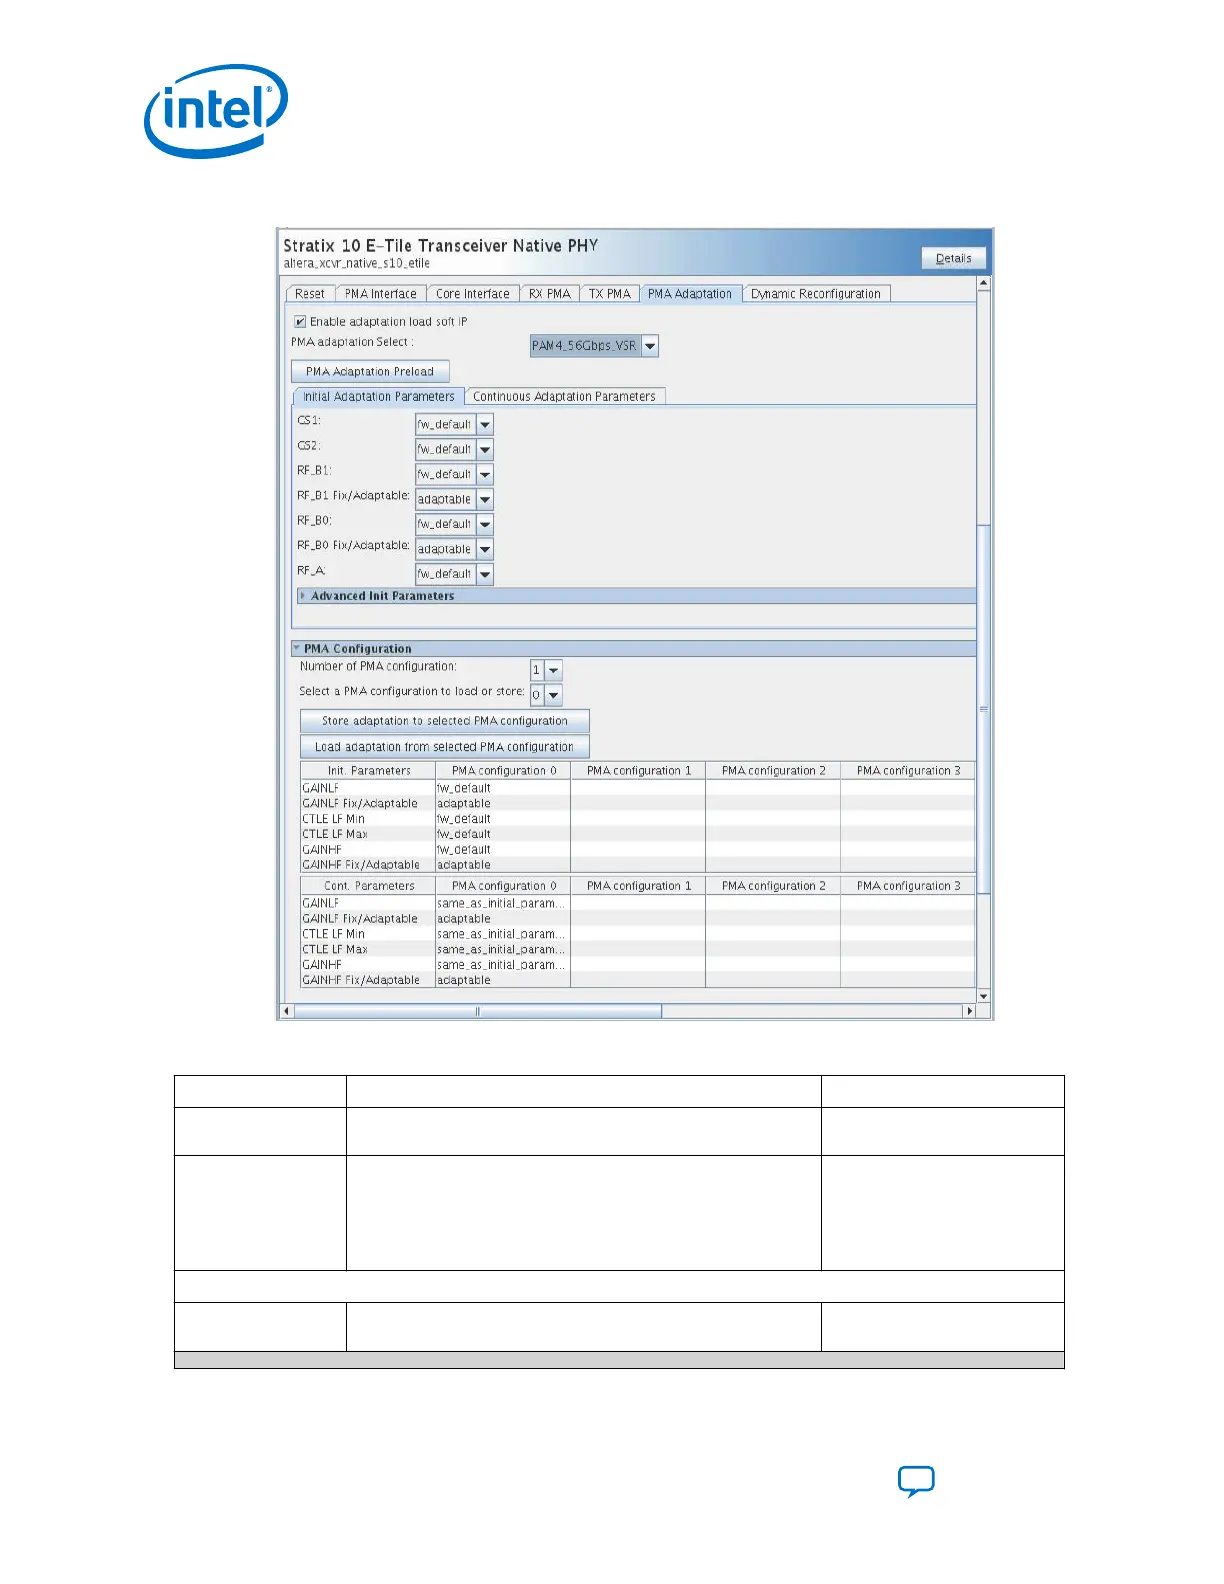Select Initial Adaptation Parameters tab
Viewport: 1224px width, 1584px height.
(378, 396)
